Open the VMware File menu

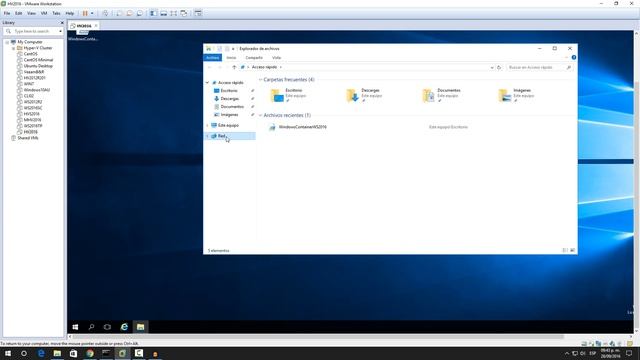click(7, 13)
